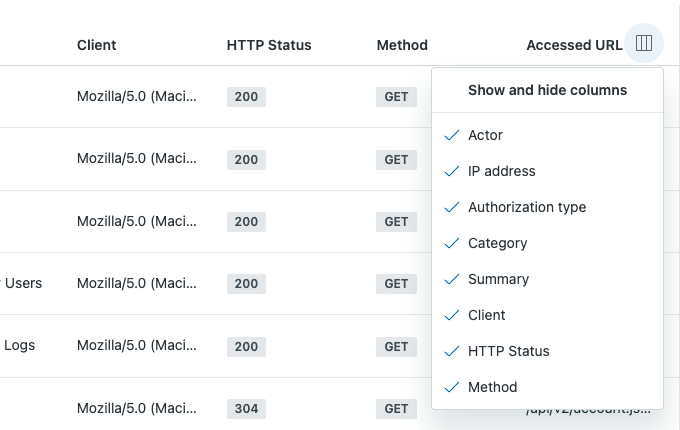The width and height of the screenshot is (680, 430).
Task: Hide the Method column
Action: 492,387
